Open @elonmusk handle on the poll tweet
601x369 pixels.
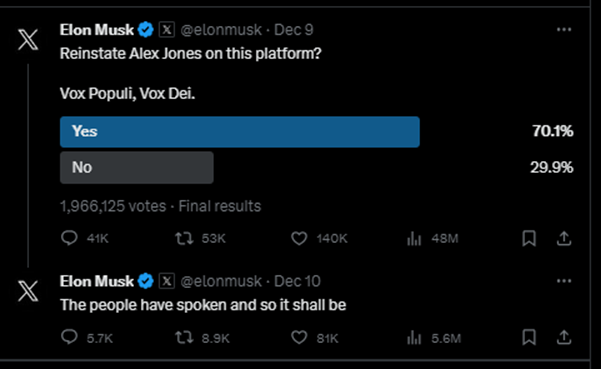(221, 30)
